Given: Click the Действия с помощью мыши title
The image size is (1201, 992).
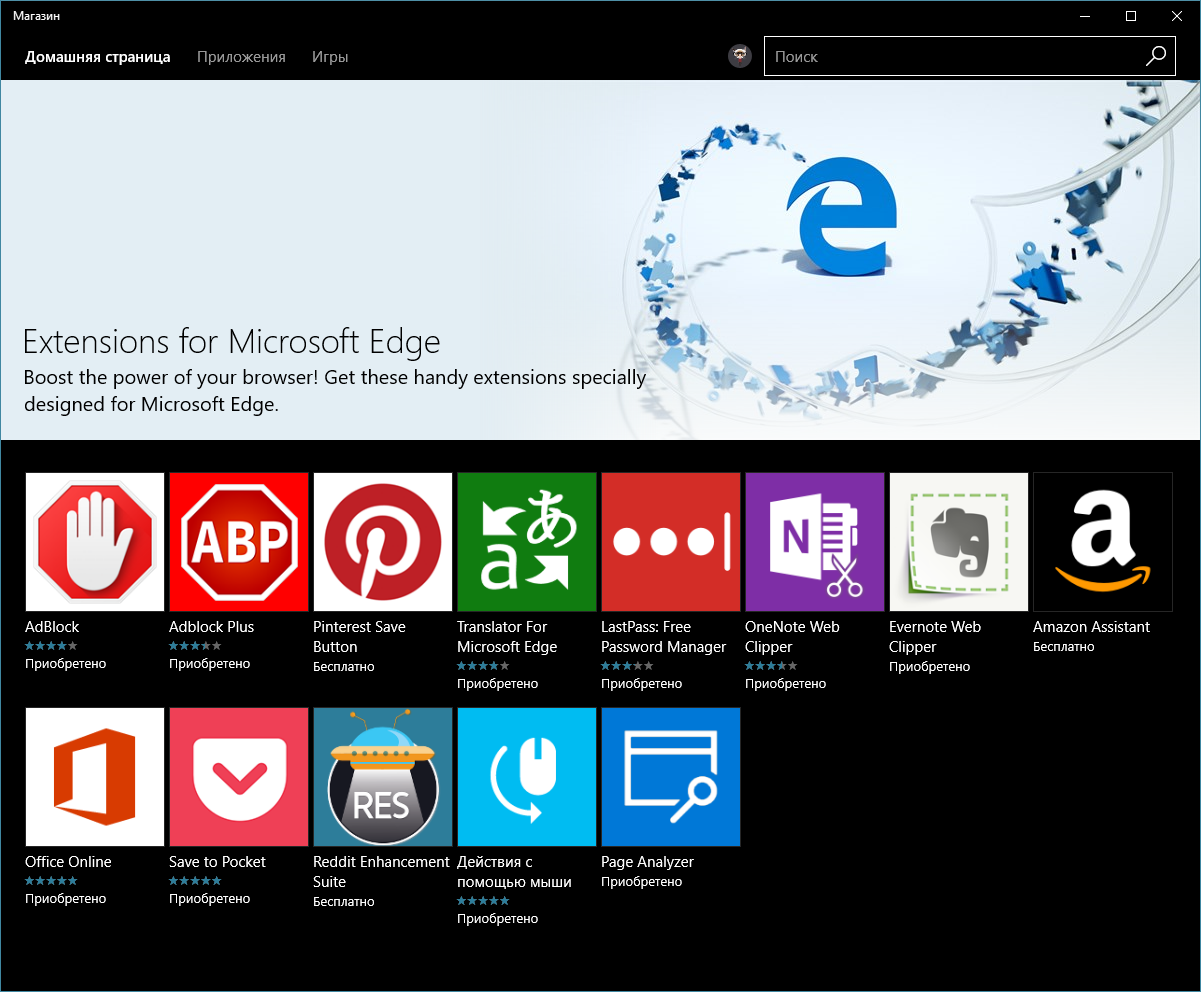Looking at the screenshot, I should coord(515,872).
